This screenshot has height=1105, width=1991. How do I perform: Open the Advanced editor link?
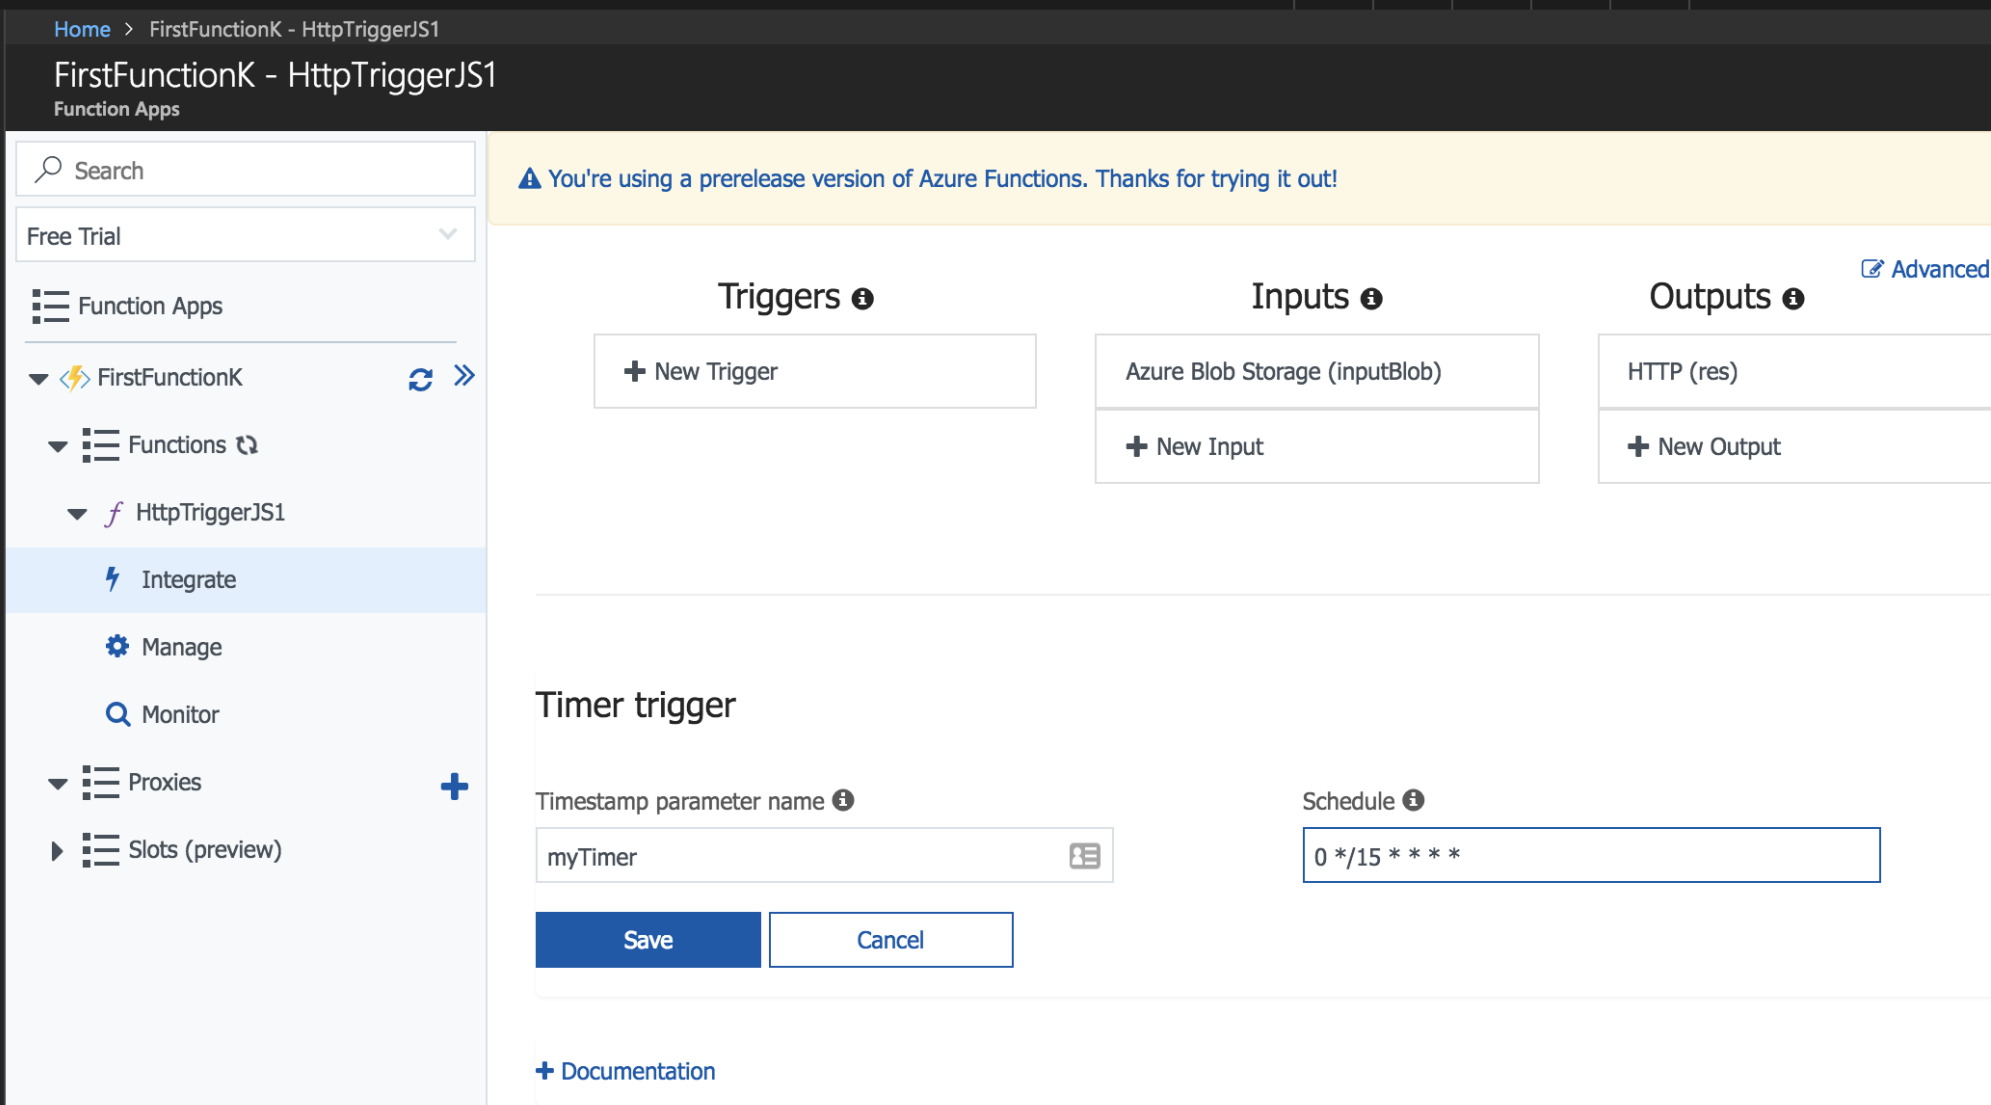point(1939,269)
